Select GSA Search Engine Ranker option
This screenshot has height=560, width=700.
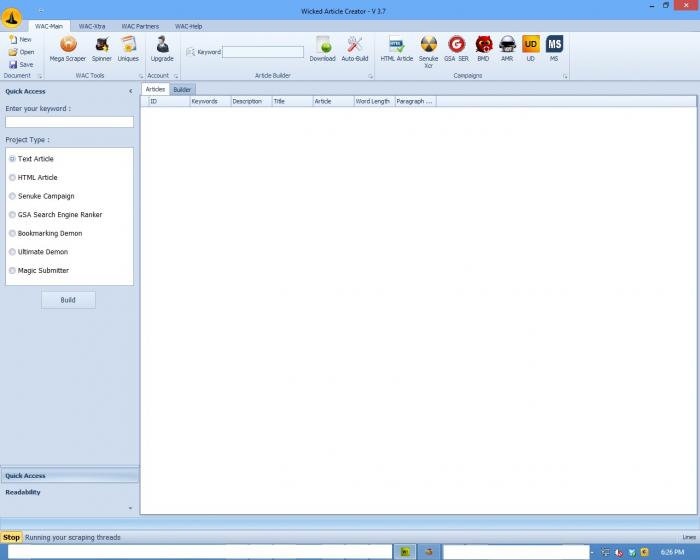pos(55,215)
